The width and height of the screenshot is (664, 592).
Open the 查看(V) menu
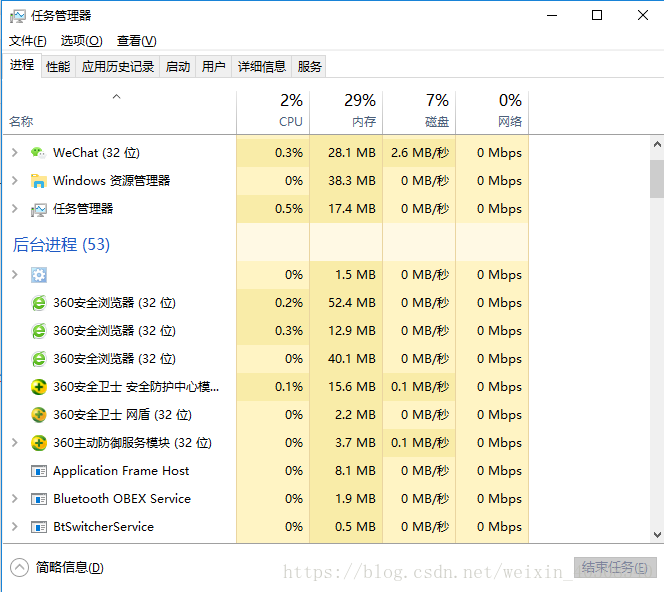(136, 41)
